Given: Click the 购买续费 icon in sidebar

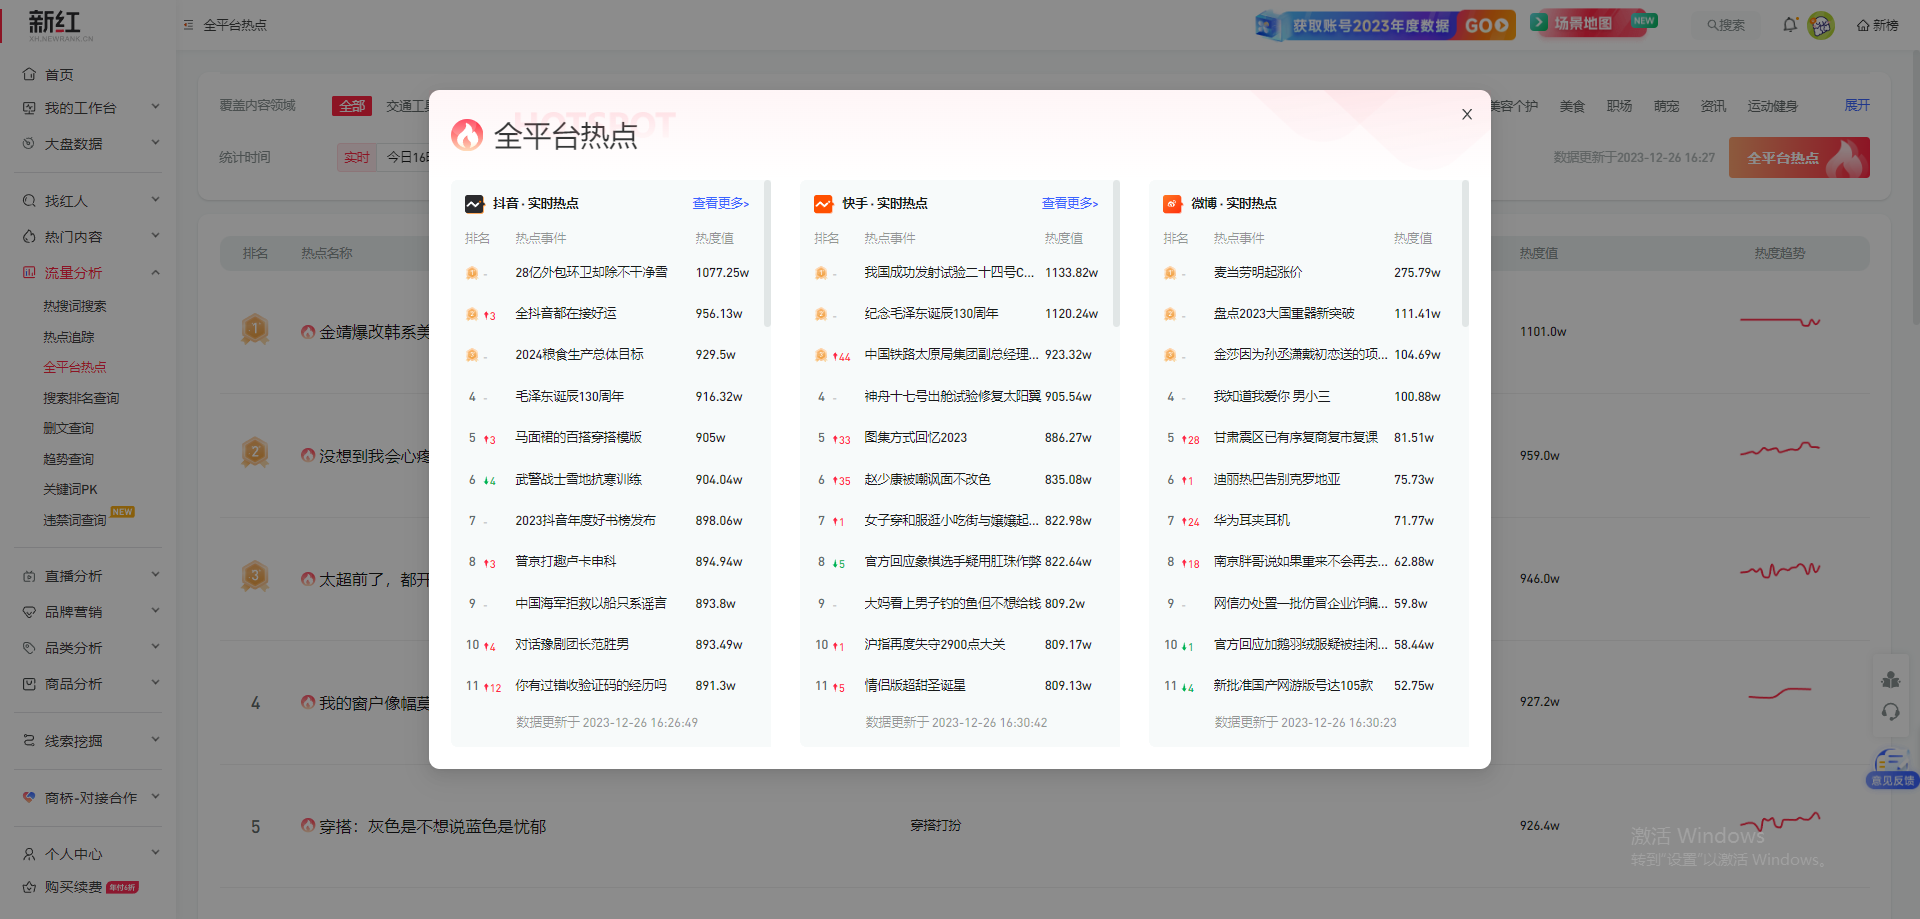Looking at the screenshot, I should (x=29, y=887).
